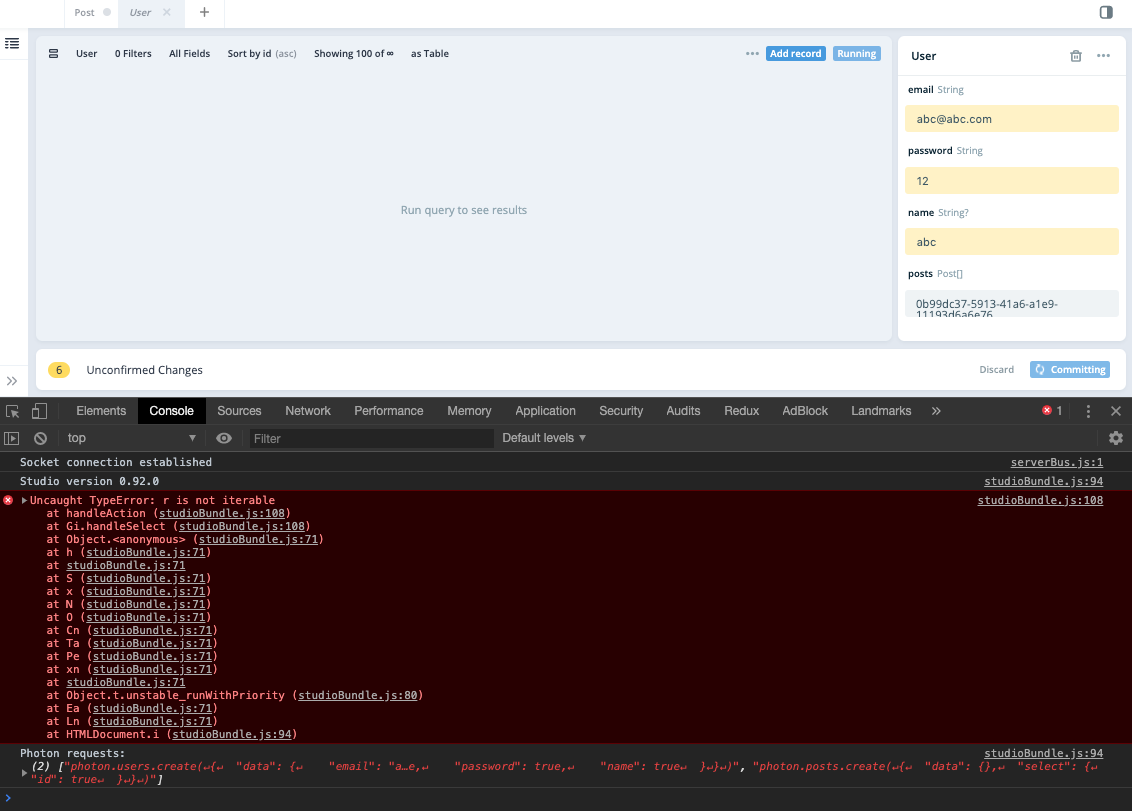1132x811 pixels.
Task: Open the Default levels dropdown
Action: (x=543, y=437)
